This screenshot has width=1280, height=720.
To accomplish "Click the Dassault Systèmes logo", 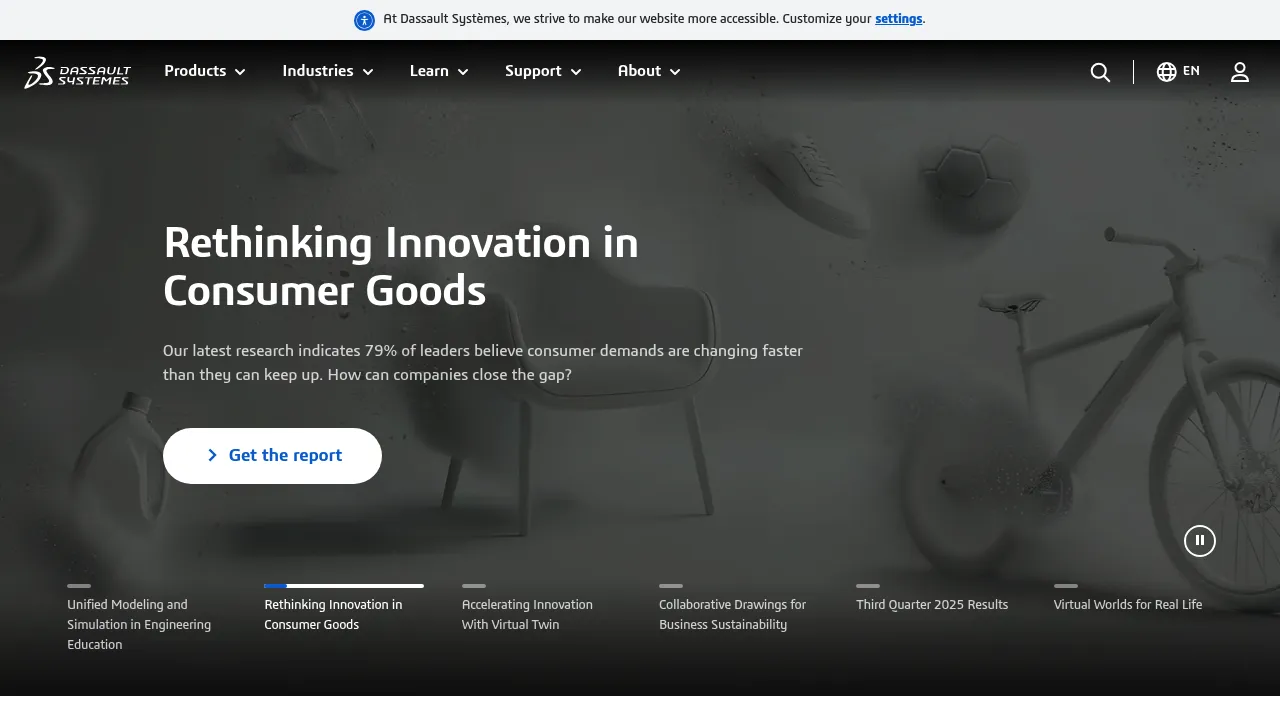I will 77,72.
